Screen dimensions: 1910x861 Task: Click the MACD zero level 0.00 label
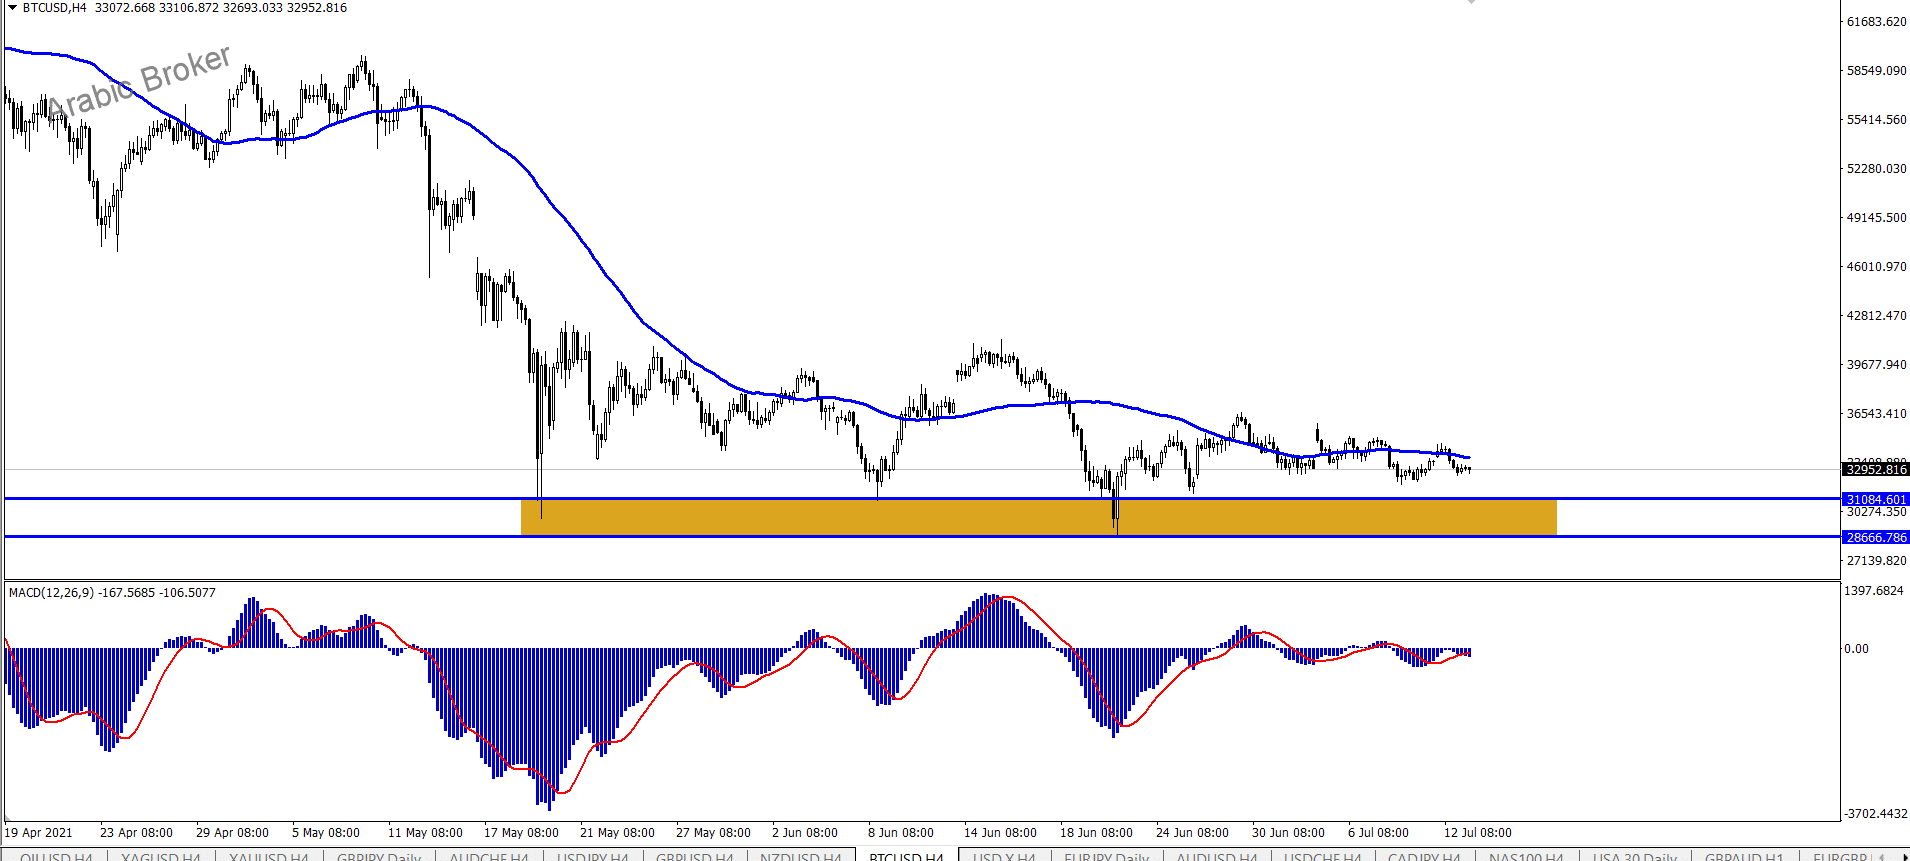coord(1856,648)
